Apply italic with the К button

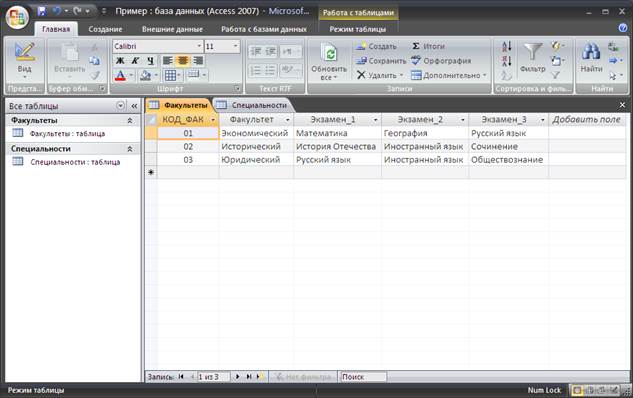tap(135, 61)
